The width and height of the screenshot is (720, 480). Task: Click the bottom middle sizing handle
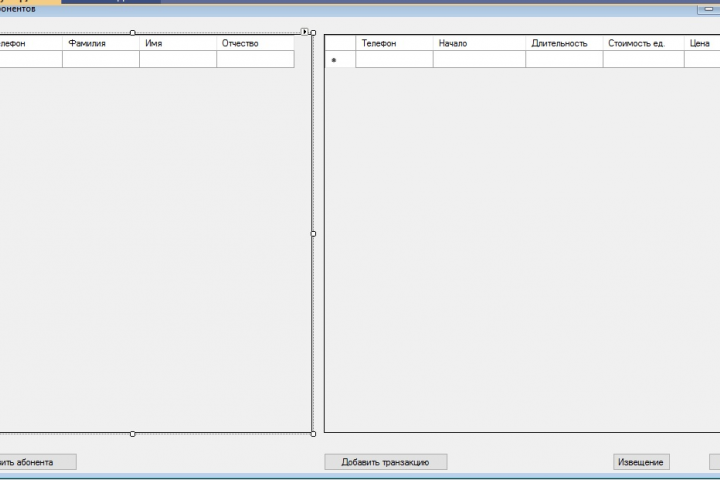133,434
